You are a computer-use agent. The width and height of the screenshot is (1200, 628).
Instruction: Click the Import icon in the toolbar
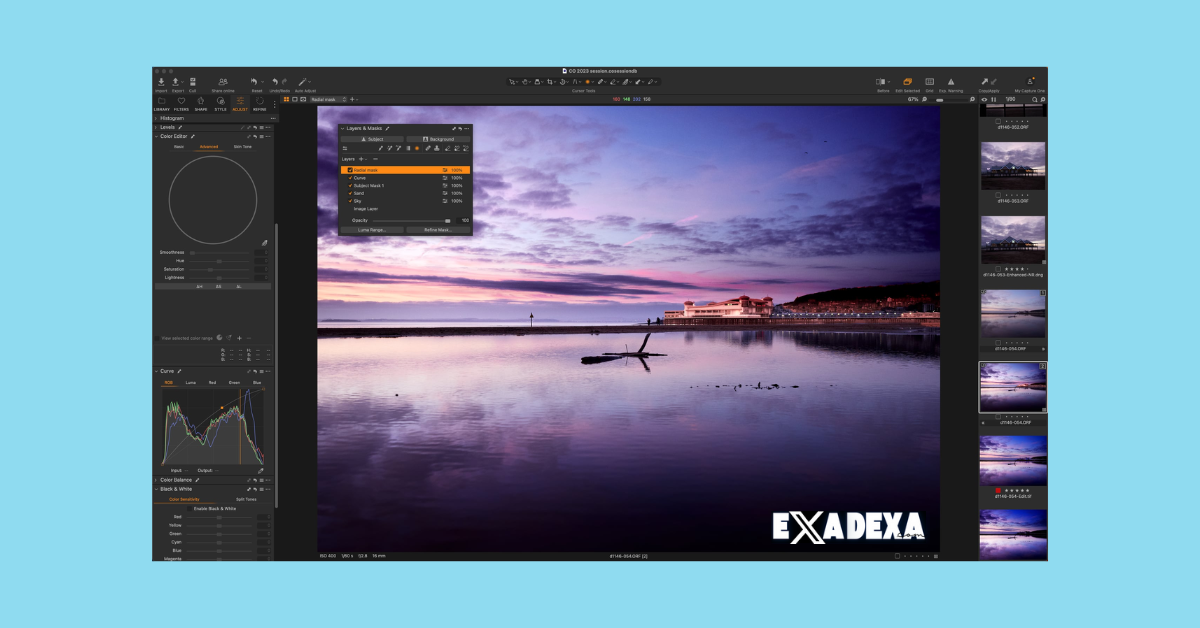tap(161, 82)
